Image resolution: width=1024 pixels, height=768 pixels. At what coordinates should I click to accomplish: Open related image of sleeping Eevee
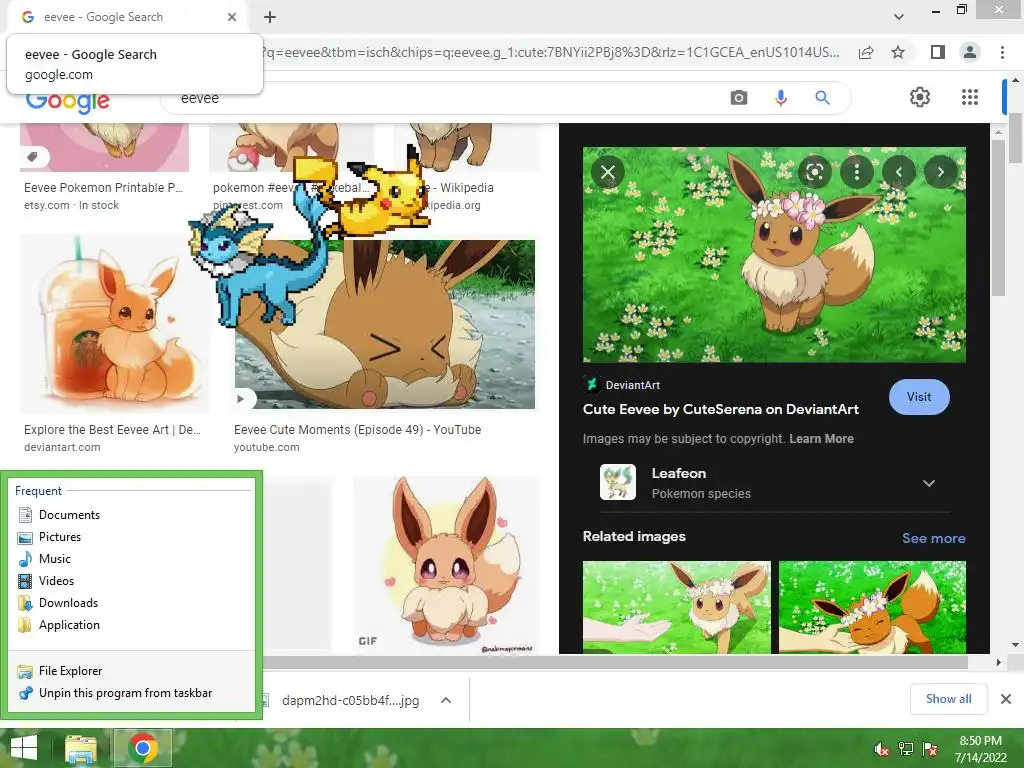coord(872,607)
